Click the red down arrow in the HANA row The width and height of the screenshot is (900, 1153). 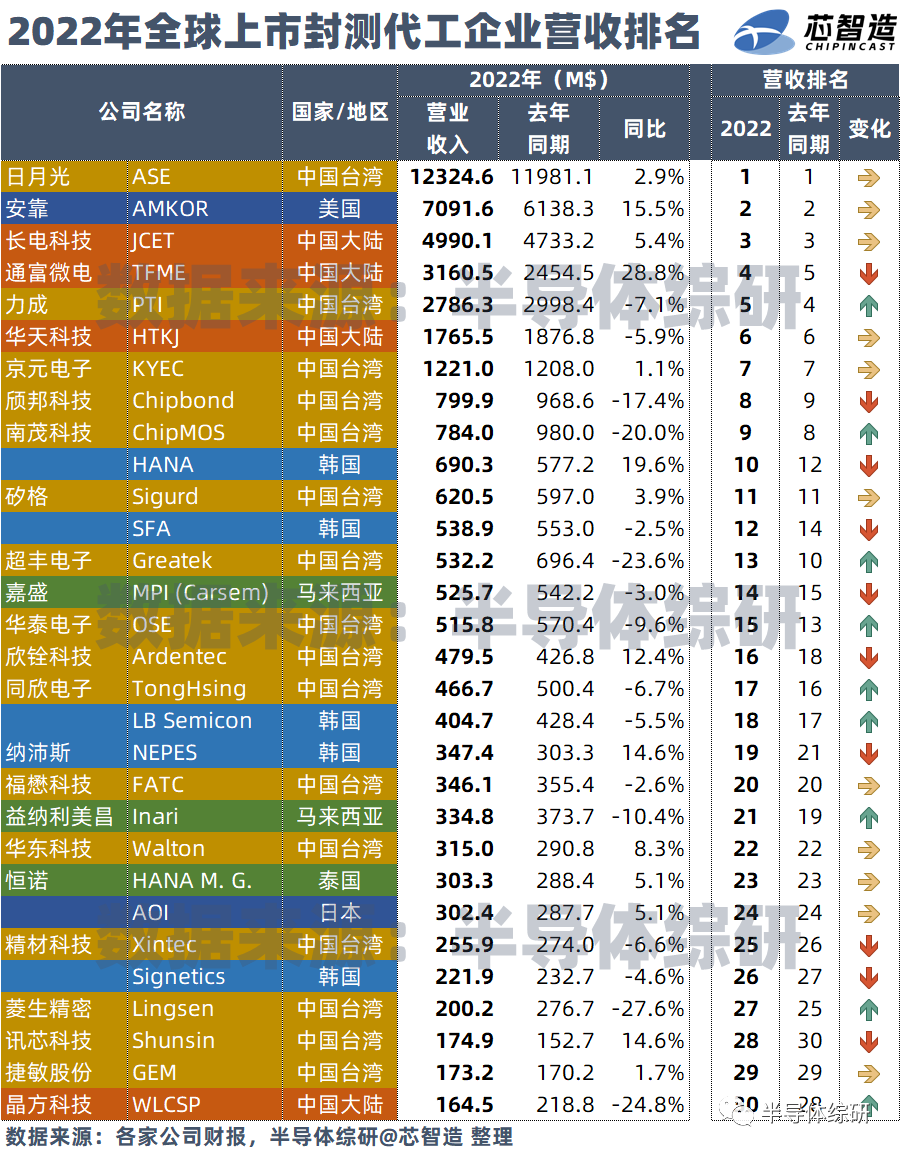[868, 465]
